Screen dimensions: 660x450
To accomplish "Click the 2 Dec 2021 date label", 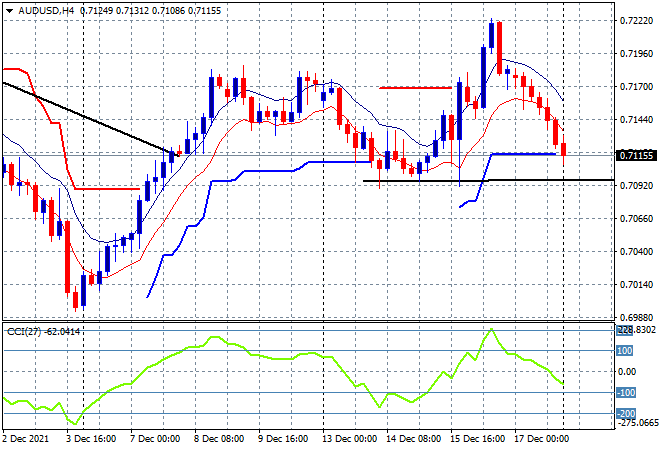I will 26,439.
